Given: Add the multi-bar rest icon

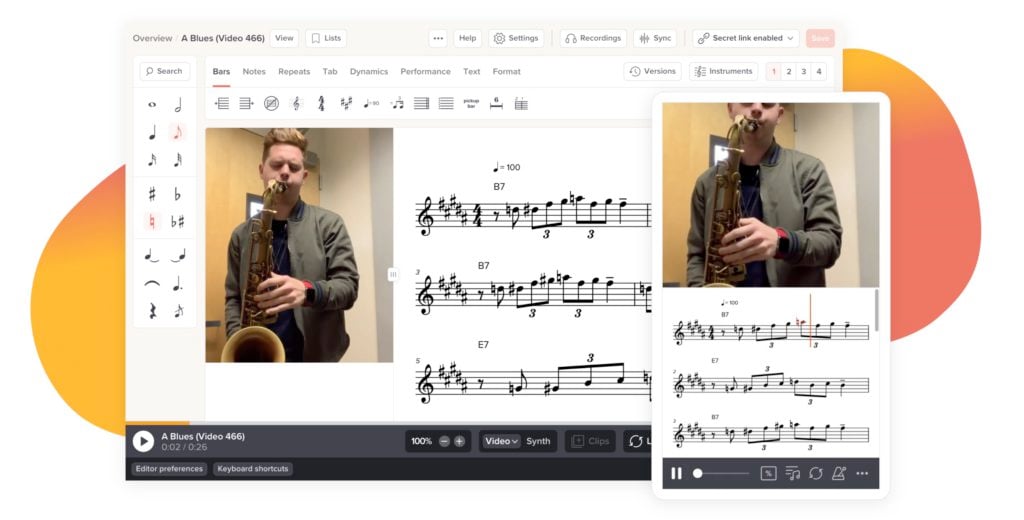Looking at the screenshot, I should 496,103.
